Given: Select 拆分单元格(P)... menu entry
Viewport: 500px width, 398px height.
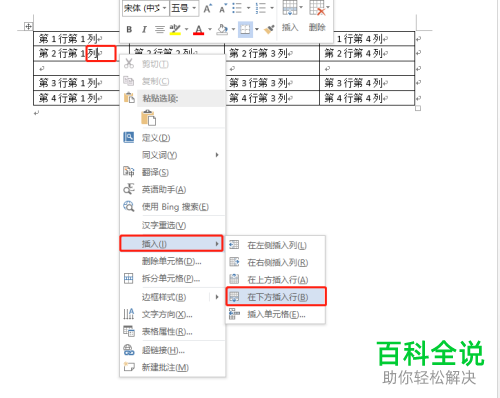Looking at the screenshot, I should point(172,279).
